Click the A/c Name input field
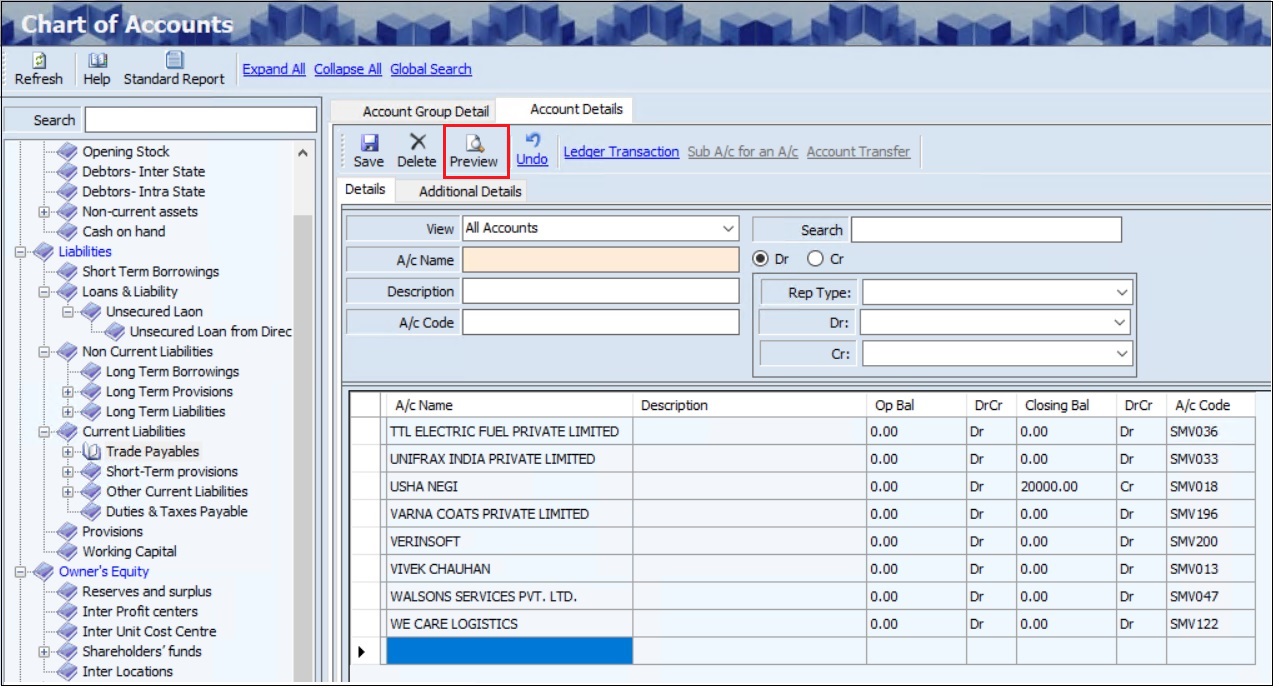This screenshot has width=1279, height=693. click(600, 260)
